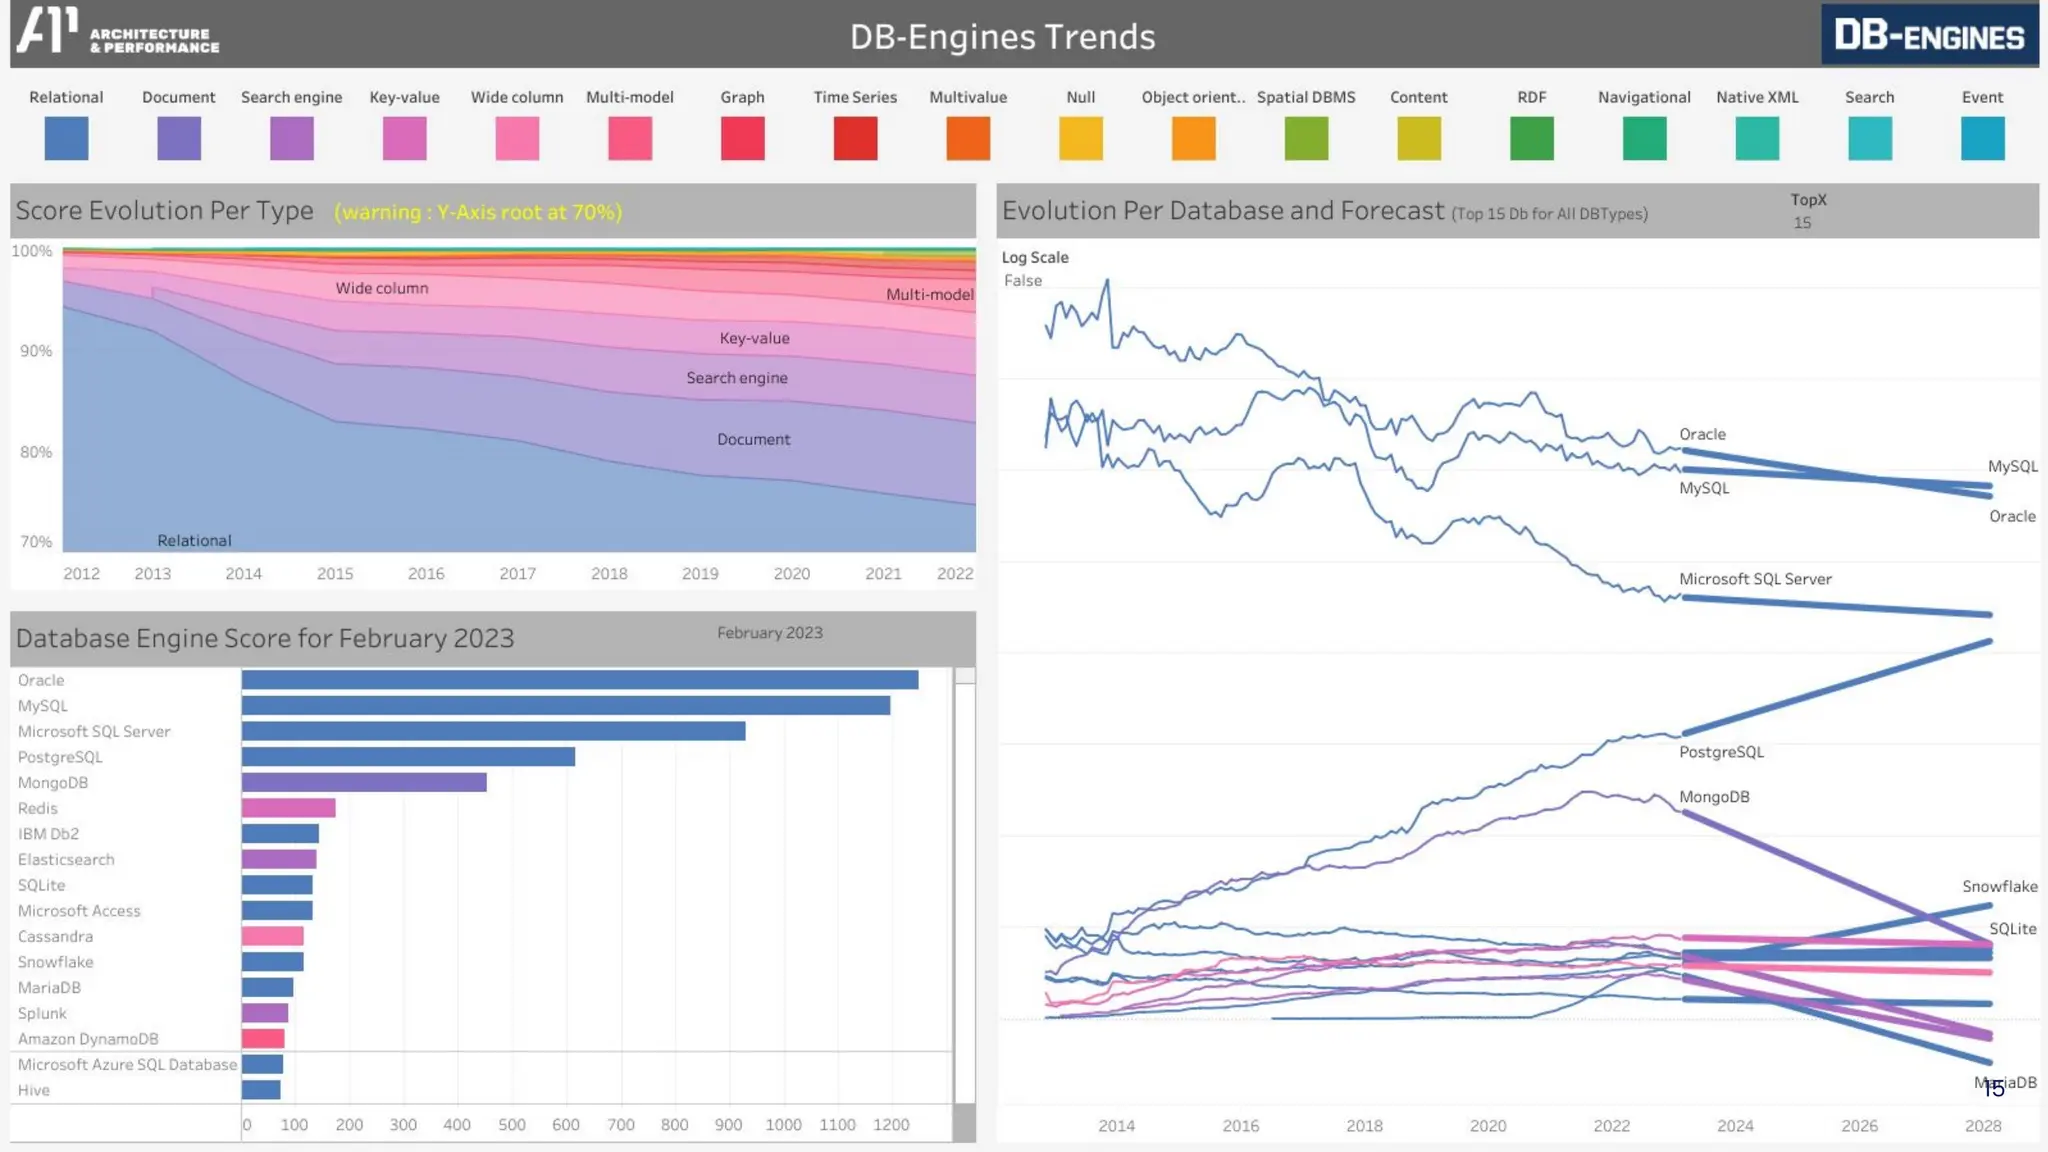Click the MongoDB score bar
This screenshot has height=1152, width=2048.
click(364, 782)
